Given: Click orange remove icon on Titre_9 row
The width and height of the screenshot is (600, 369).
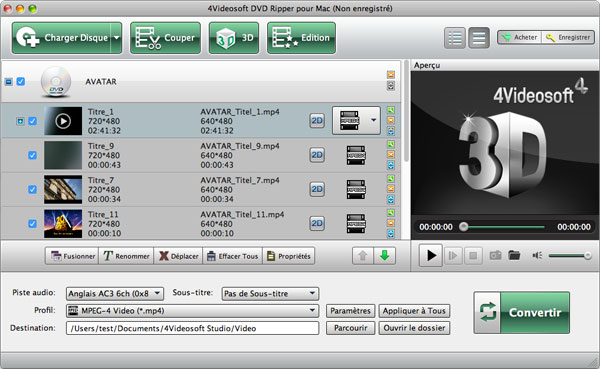Looking at the screenshot, I should point(391,155).
